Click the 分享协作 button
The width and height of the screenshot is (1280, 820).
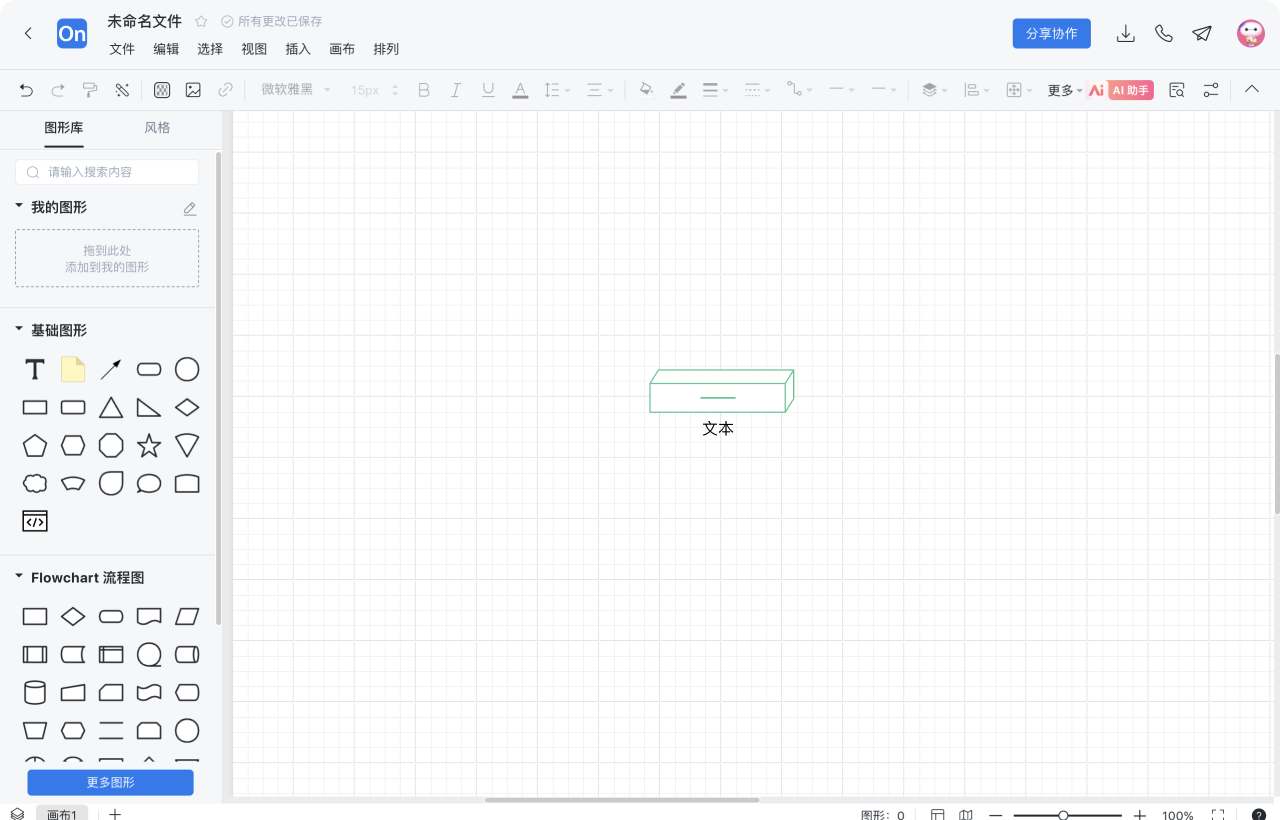pyautogui.click(x=1051, y=33)
